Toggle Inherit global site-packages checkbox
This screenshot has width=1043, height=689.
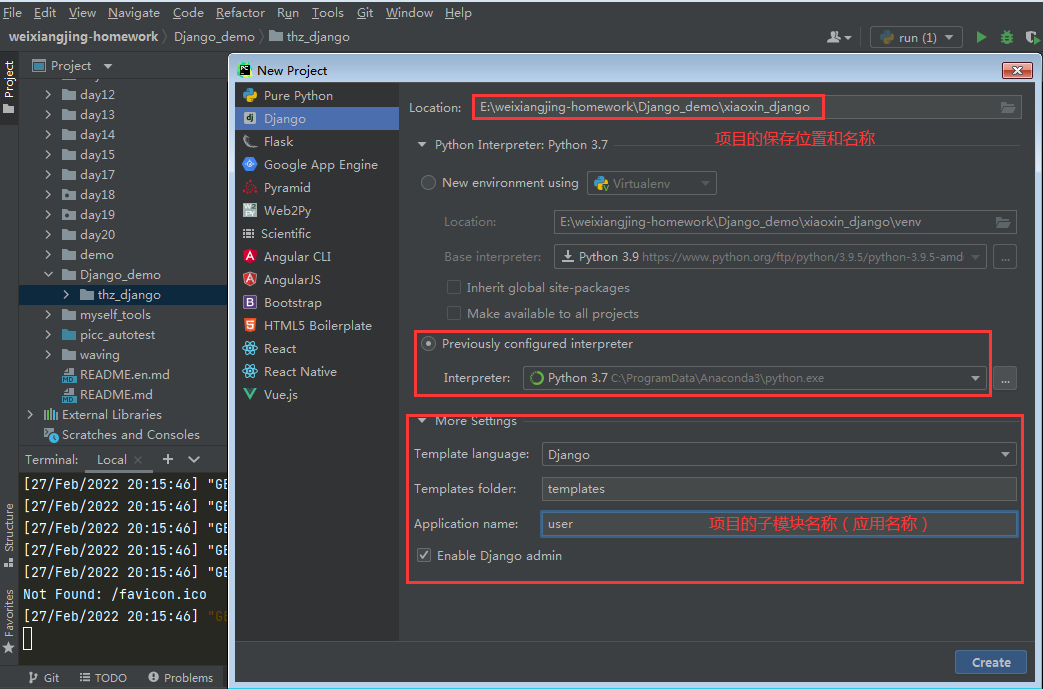pos(454,287)
